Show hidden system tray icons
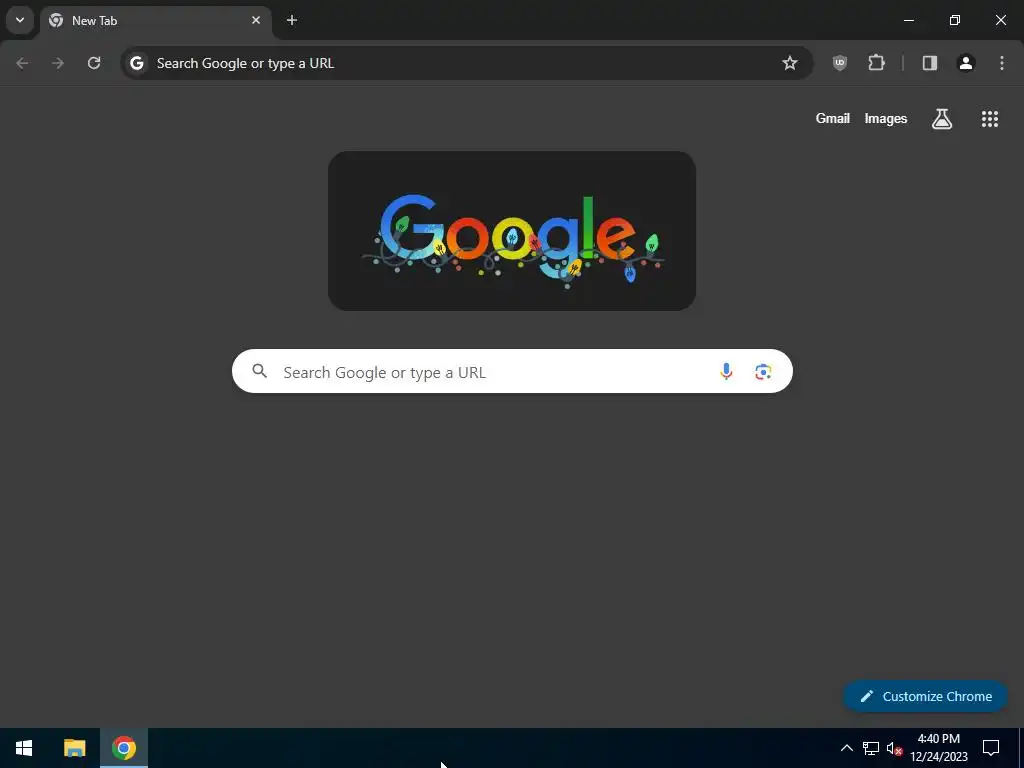This screenshot has width=1024, height=768. pos(846,748)
